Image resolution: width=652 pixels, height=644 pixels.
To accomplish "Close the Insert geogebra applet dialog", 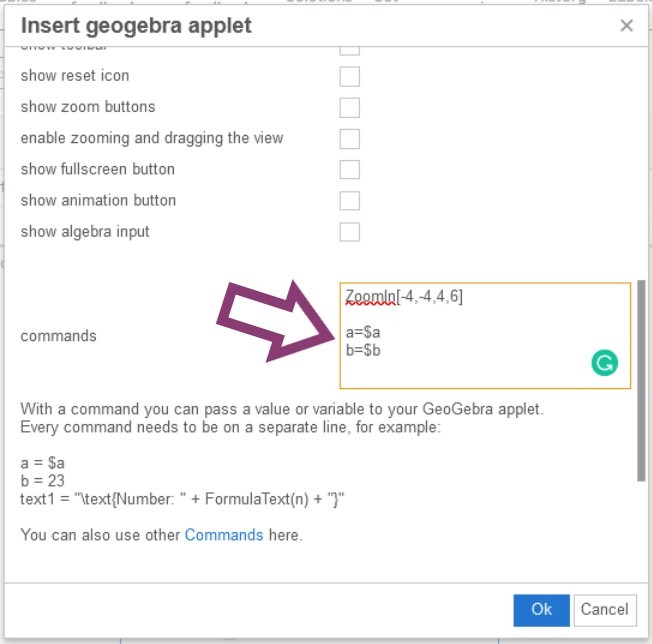I will (x=627, y=26).
